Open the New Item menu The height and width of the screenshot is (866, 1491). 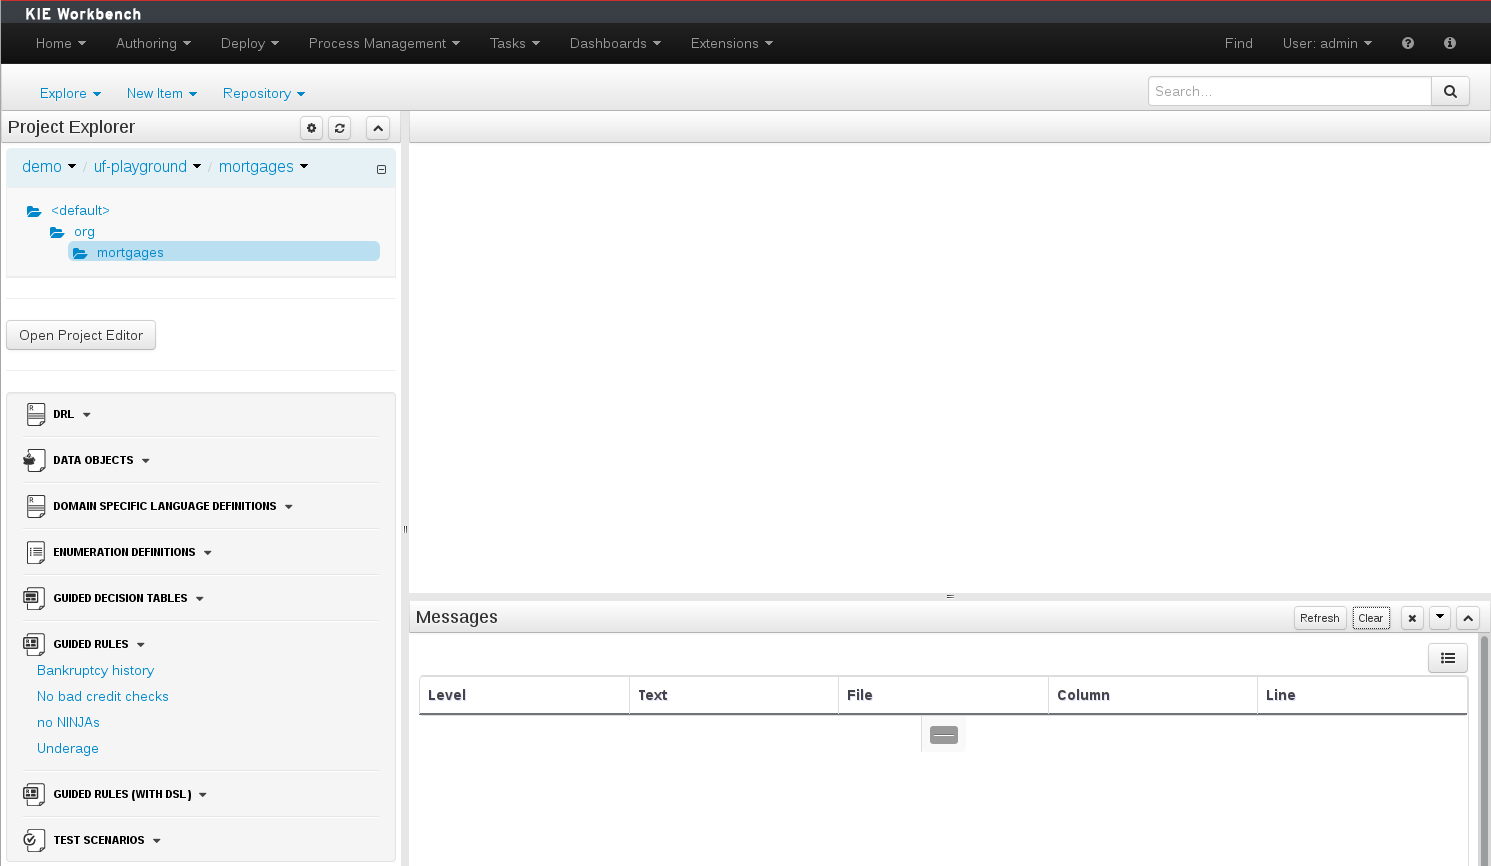click(x=161, y=93)
